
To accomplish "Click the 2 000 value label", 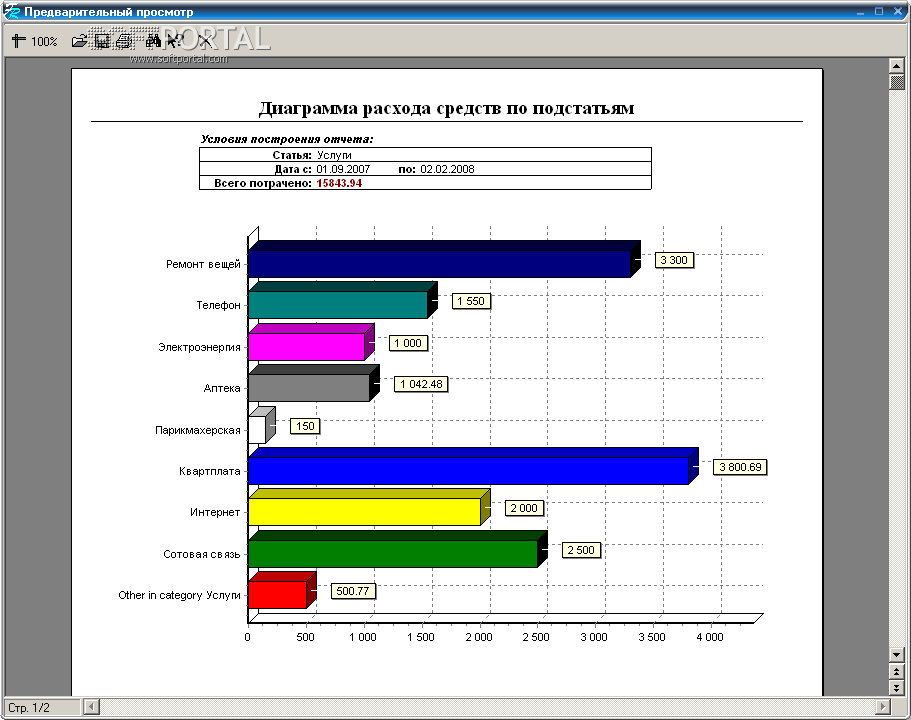I will click(524, 508).
